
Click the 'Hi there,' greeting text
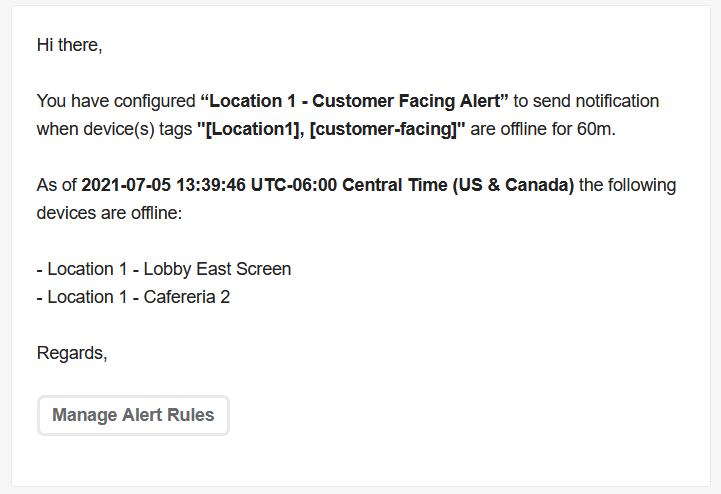69,45
